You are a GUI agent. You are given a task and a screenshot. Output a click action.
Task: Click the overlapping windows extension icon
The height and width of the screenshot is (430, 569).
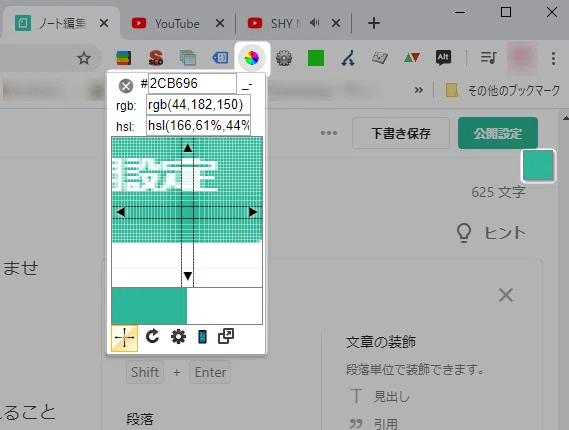(188, 58)
